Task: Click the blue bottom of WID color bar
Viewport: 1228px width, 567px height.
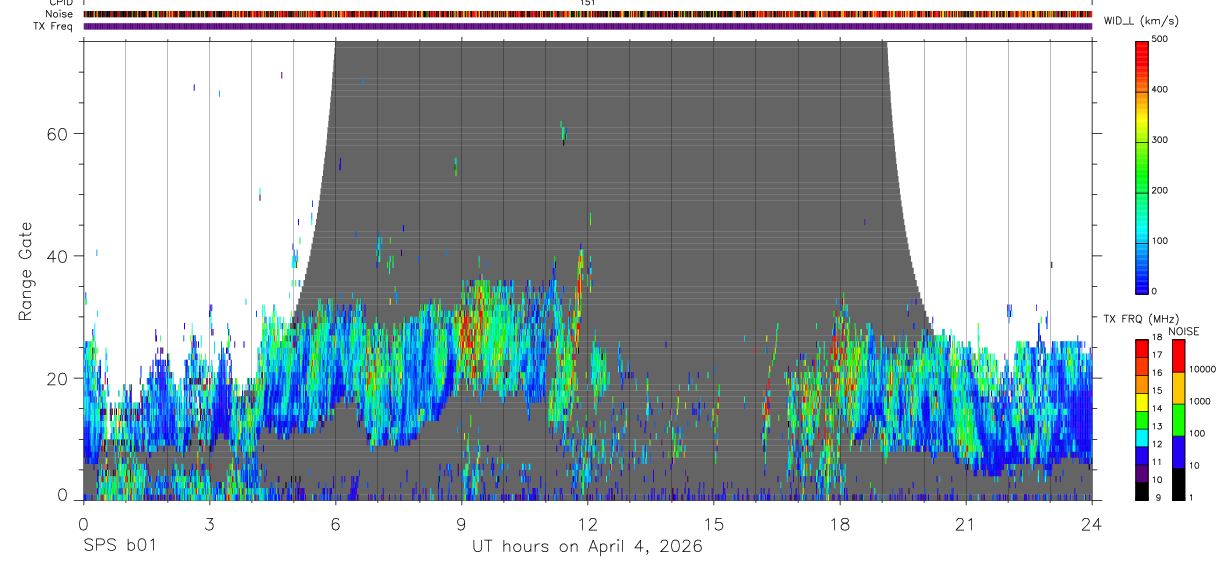Action: [x=1142, y=285]
